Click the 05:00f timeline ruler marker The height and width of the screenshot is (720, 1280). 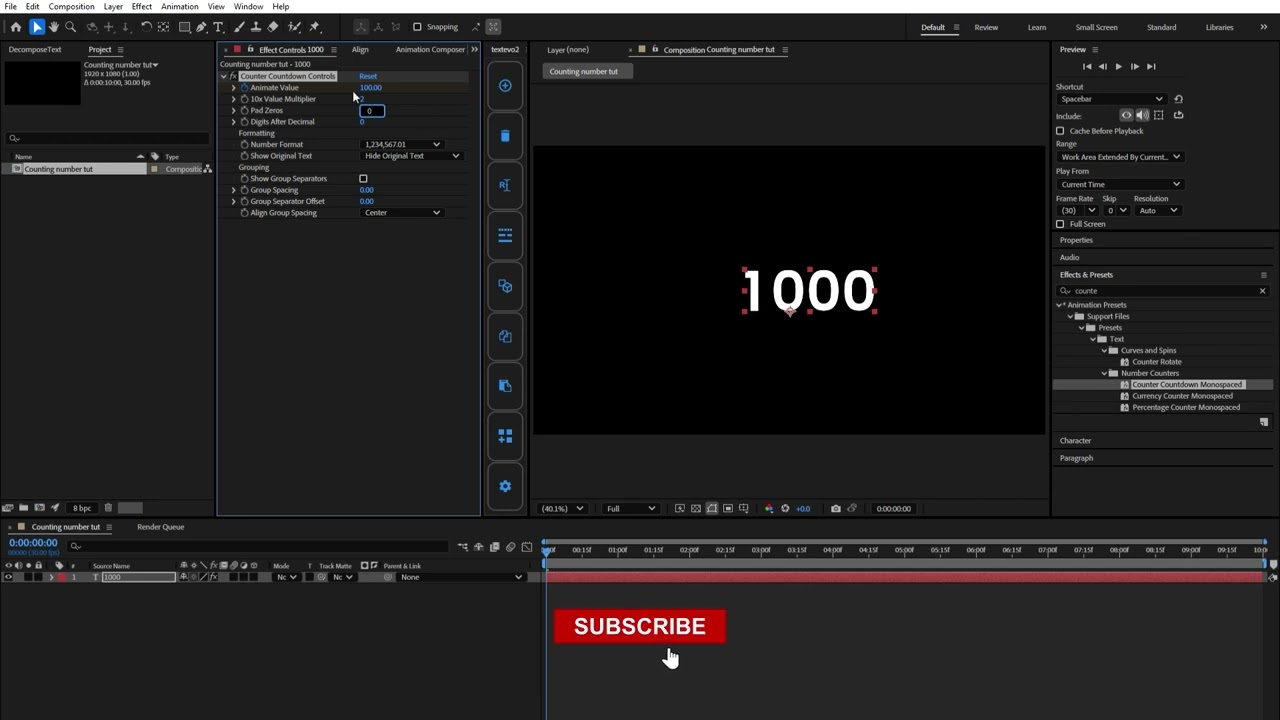(x=904, y=550)
